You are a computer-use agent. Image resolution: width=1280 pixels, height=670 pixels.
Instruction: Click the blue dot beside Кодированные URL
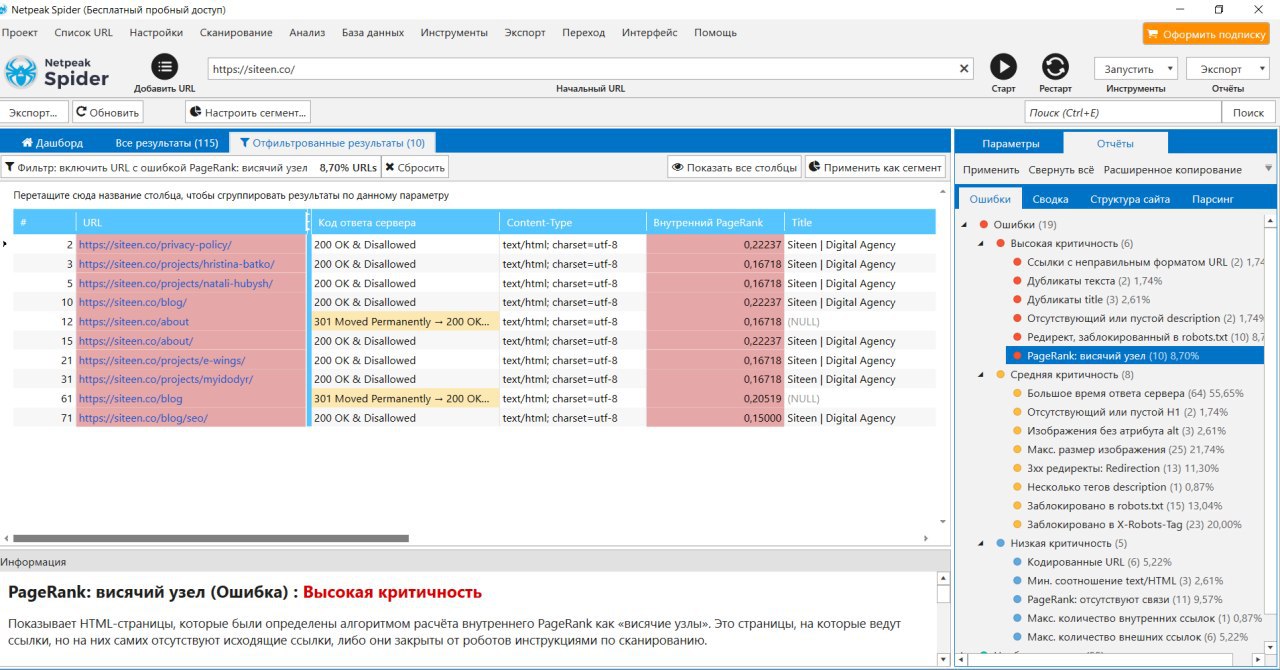tap(1017, 562)
